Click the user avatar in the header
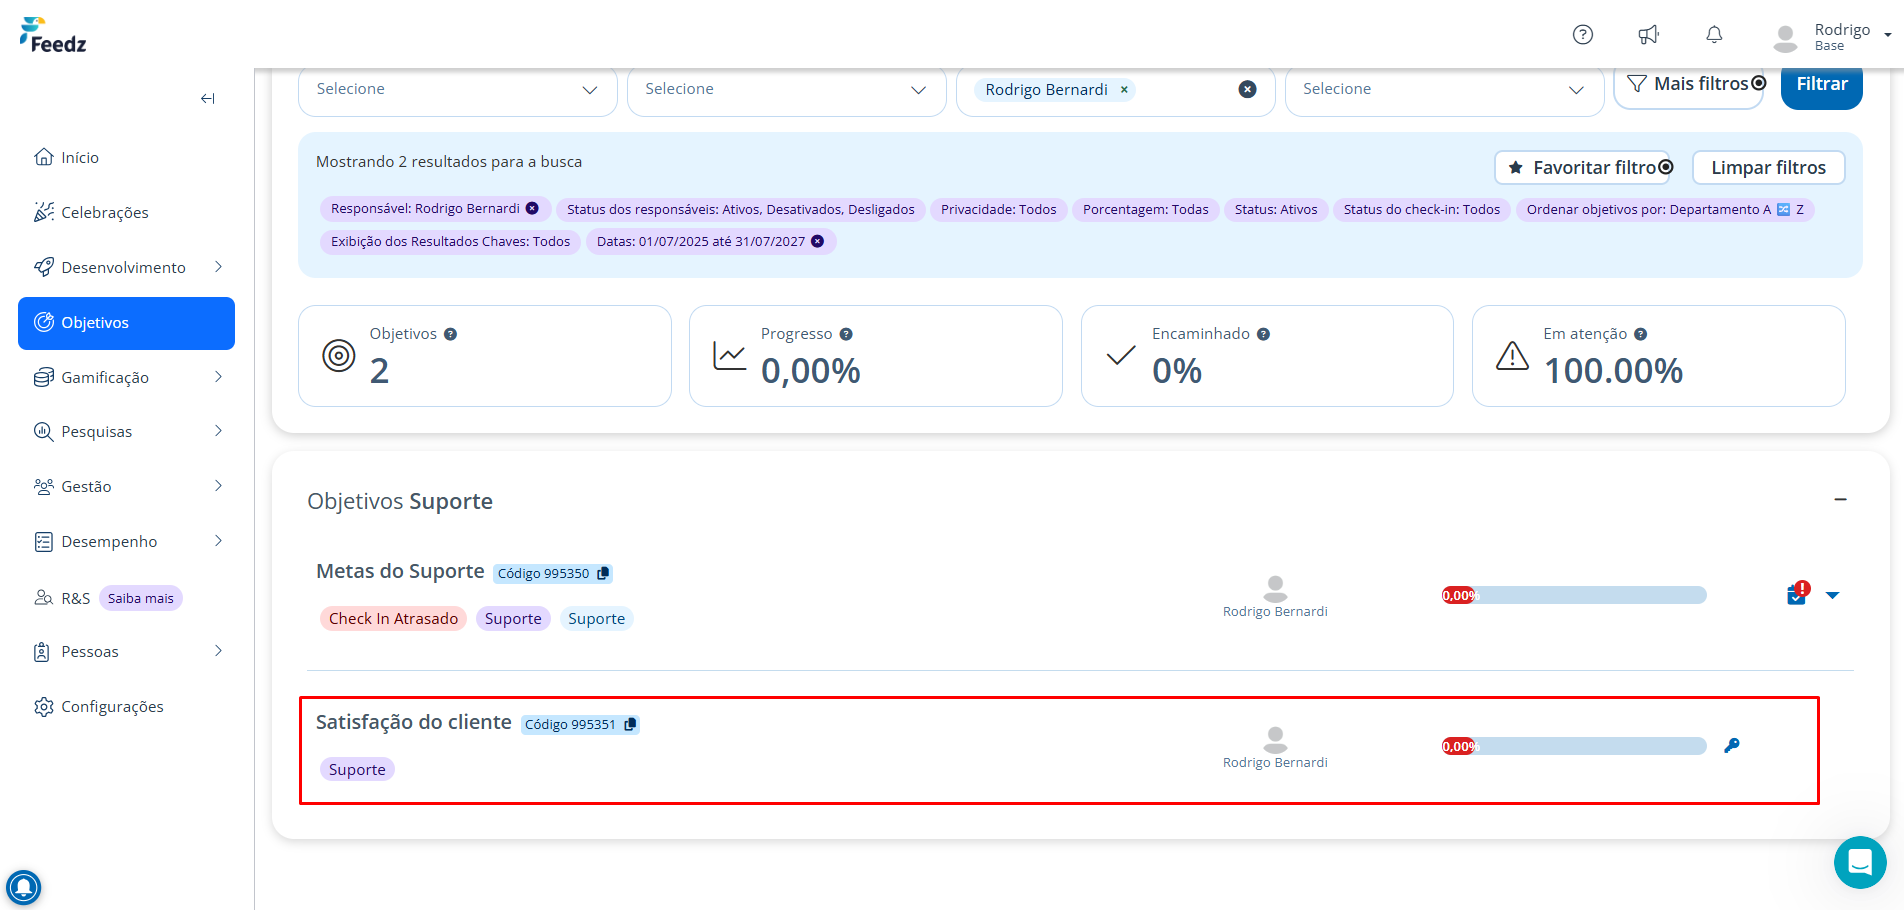 (1785, 38)
